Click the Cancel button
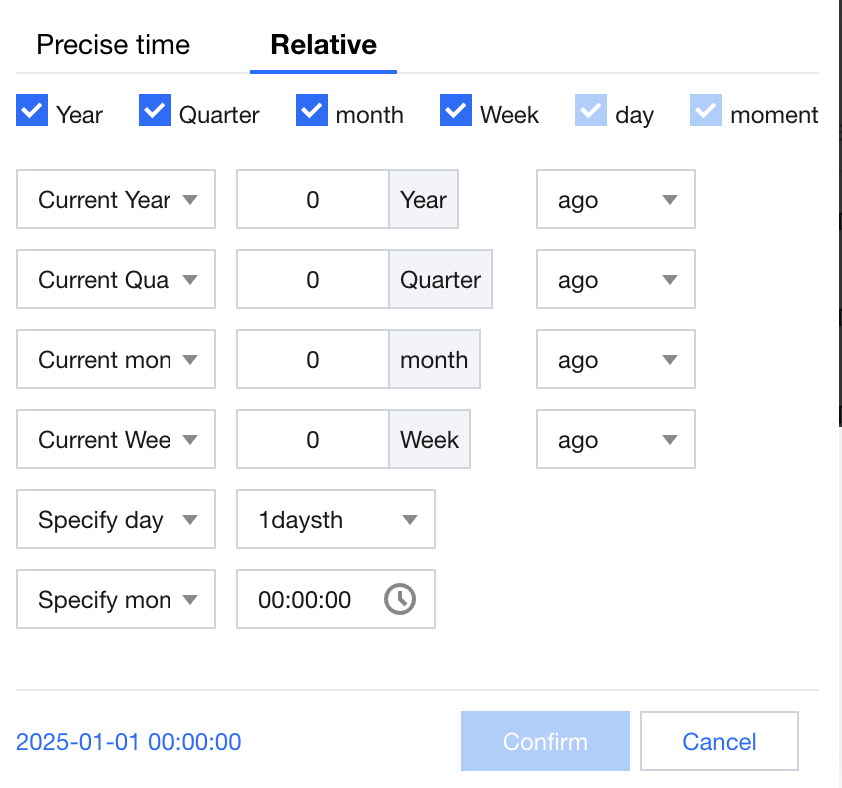This screenshot has height=788, width=842. (x=719, y=742)
